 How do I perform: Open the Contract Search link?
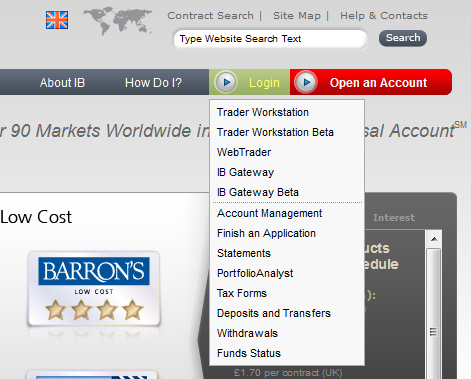pyautogui.click(x=210, y=16)
